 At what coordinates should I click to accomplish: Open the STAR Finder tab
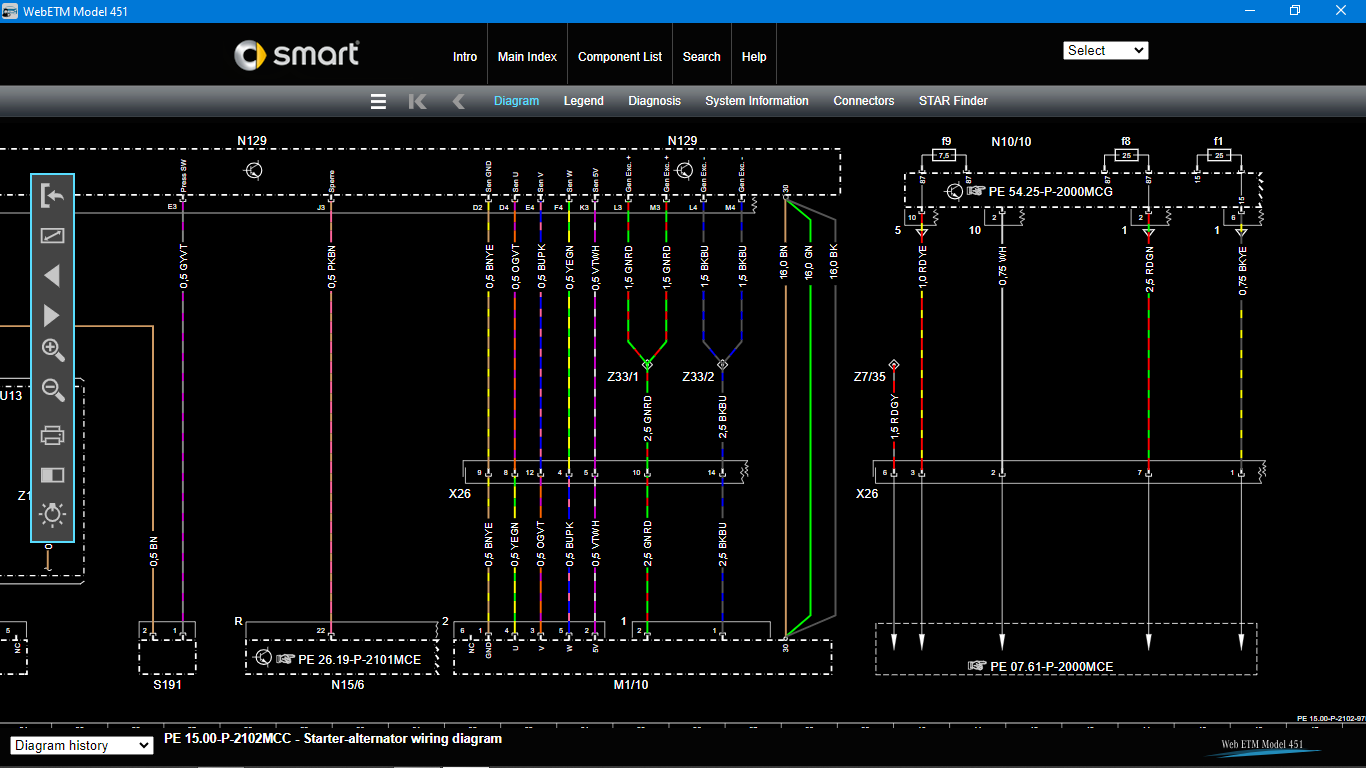tap(953, 101)
